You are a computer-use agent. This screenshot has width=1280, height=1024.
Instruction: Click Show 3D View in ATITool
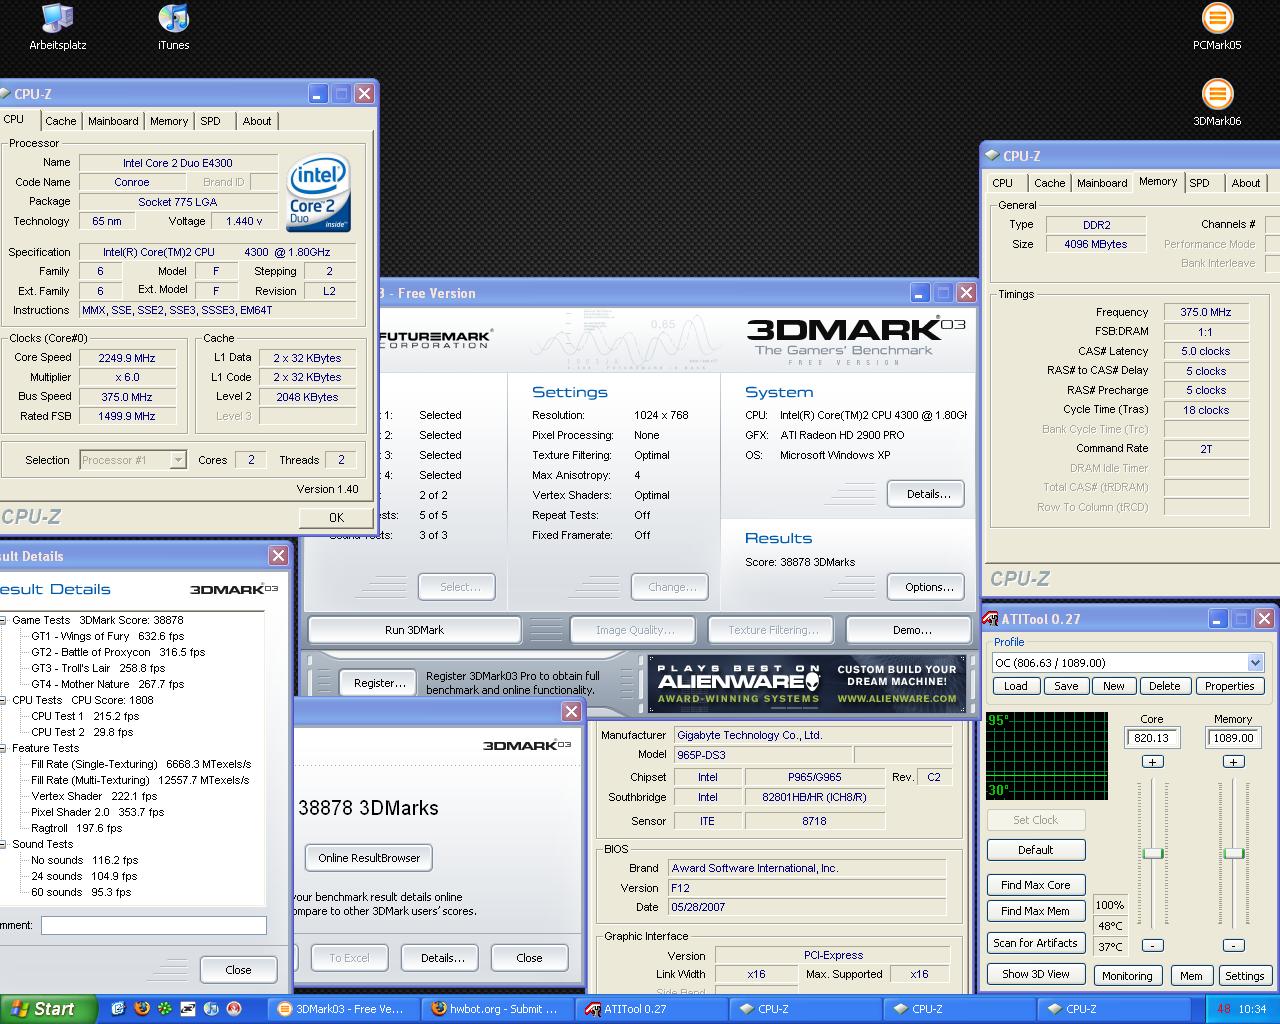pos(1035,974)
